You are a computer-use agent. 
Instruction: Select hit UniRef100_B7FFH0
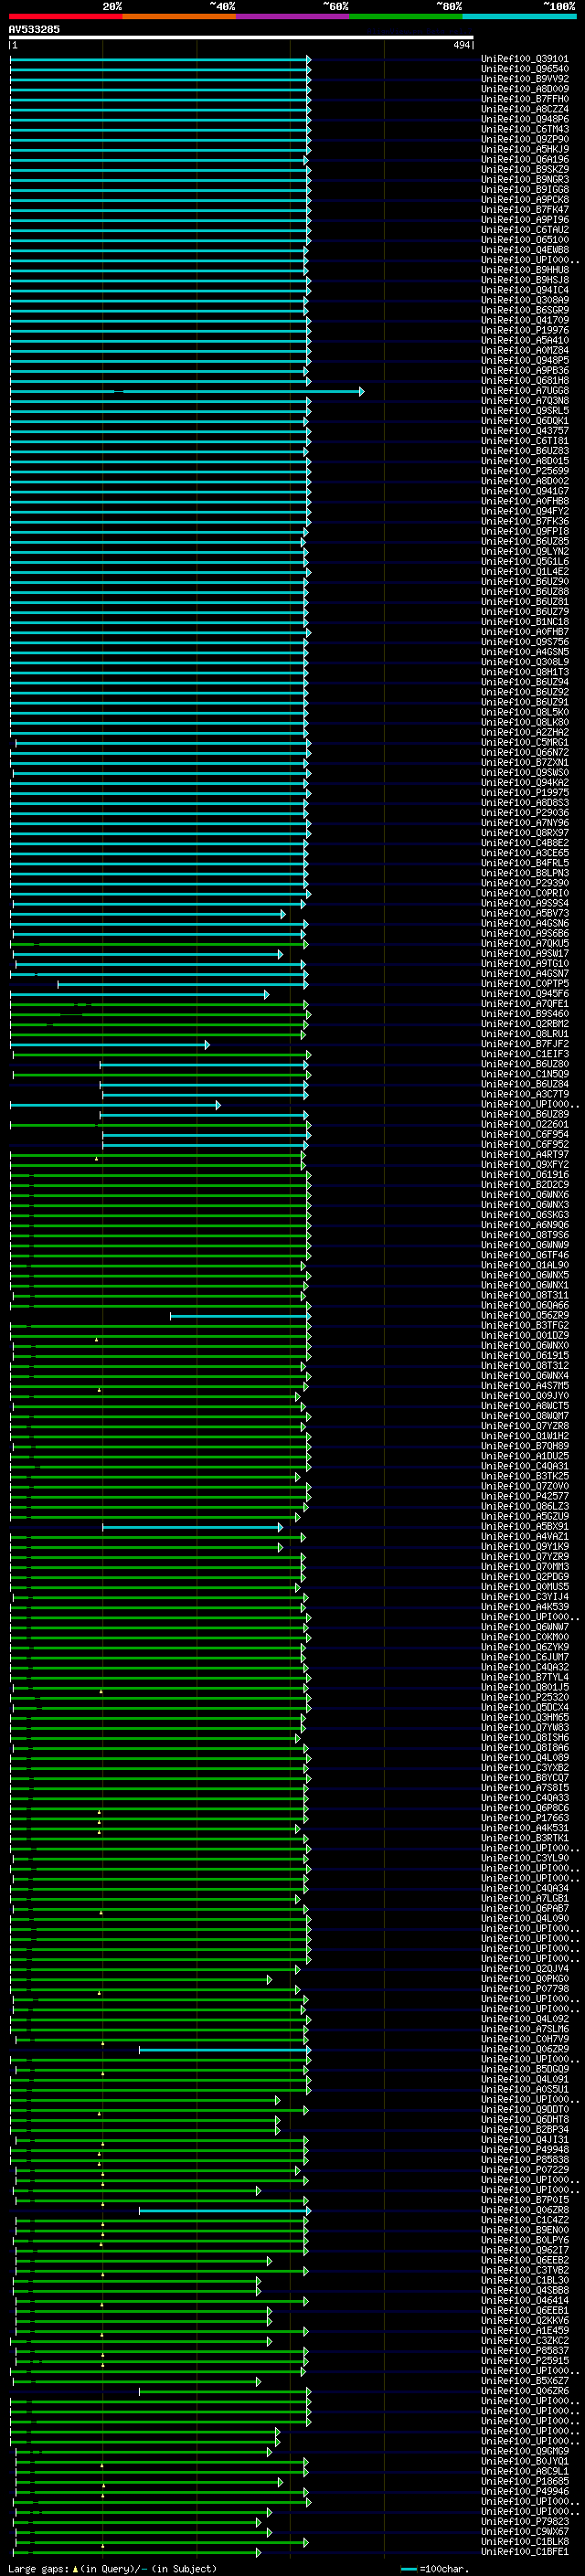[525, 99]
